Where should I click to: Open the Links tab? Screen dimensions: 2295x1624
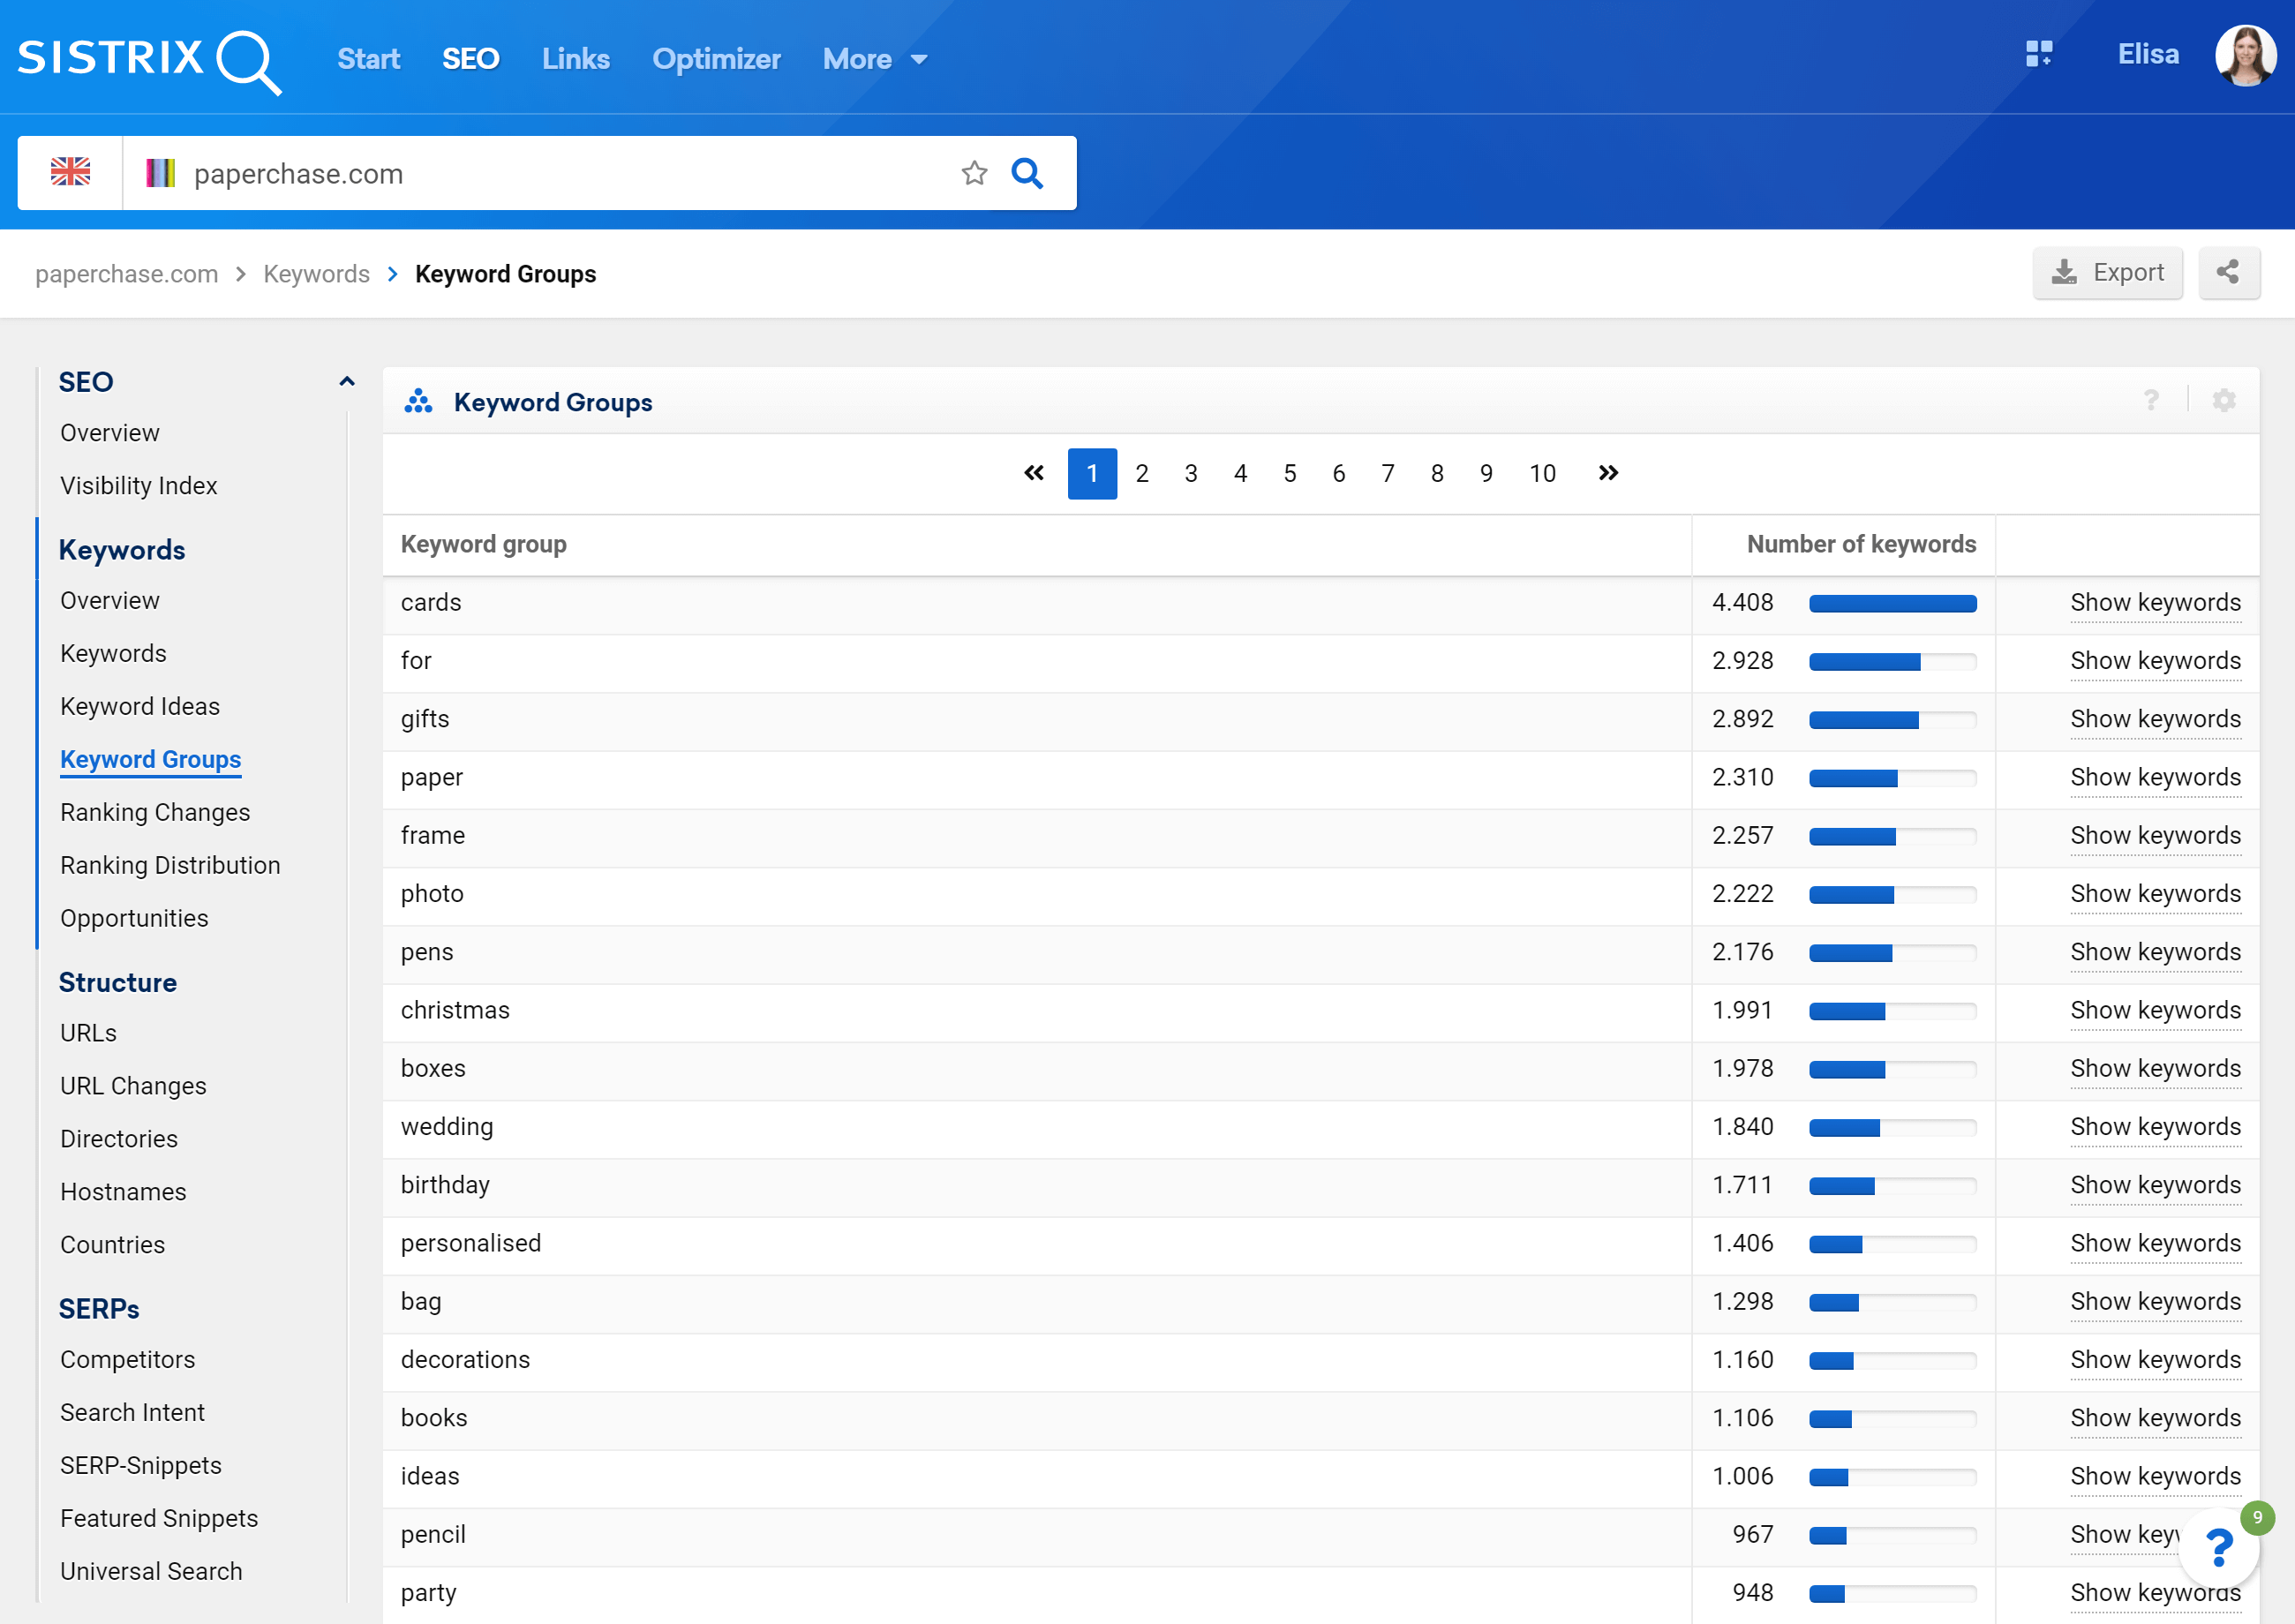[x=576, y=59]
